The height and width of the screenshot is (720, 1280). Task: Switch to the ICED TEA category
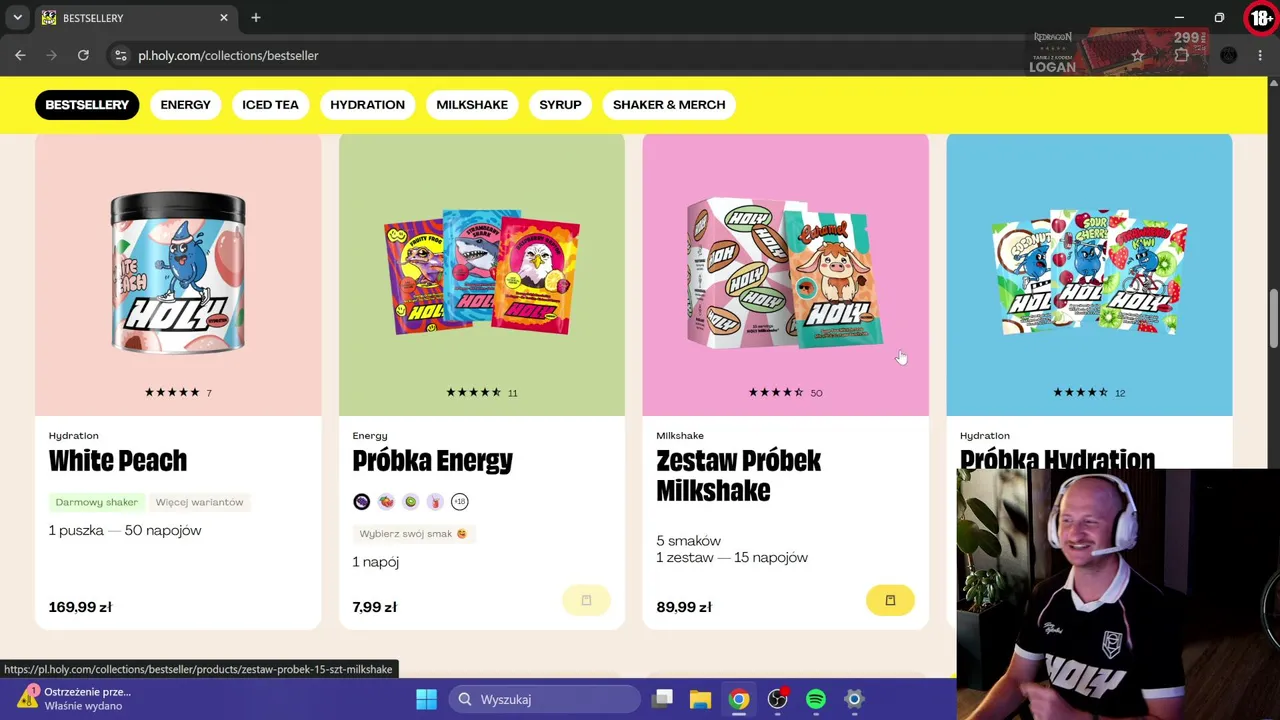click(x=270, y=105)
